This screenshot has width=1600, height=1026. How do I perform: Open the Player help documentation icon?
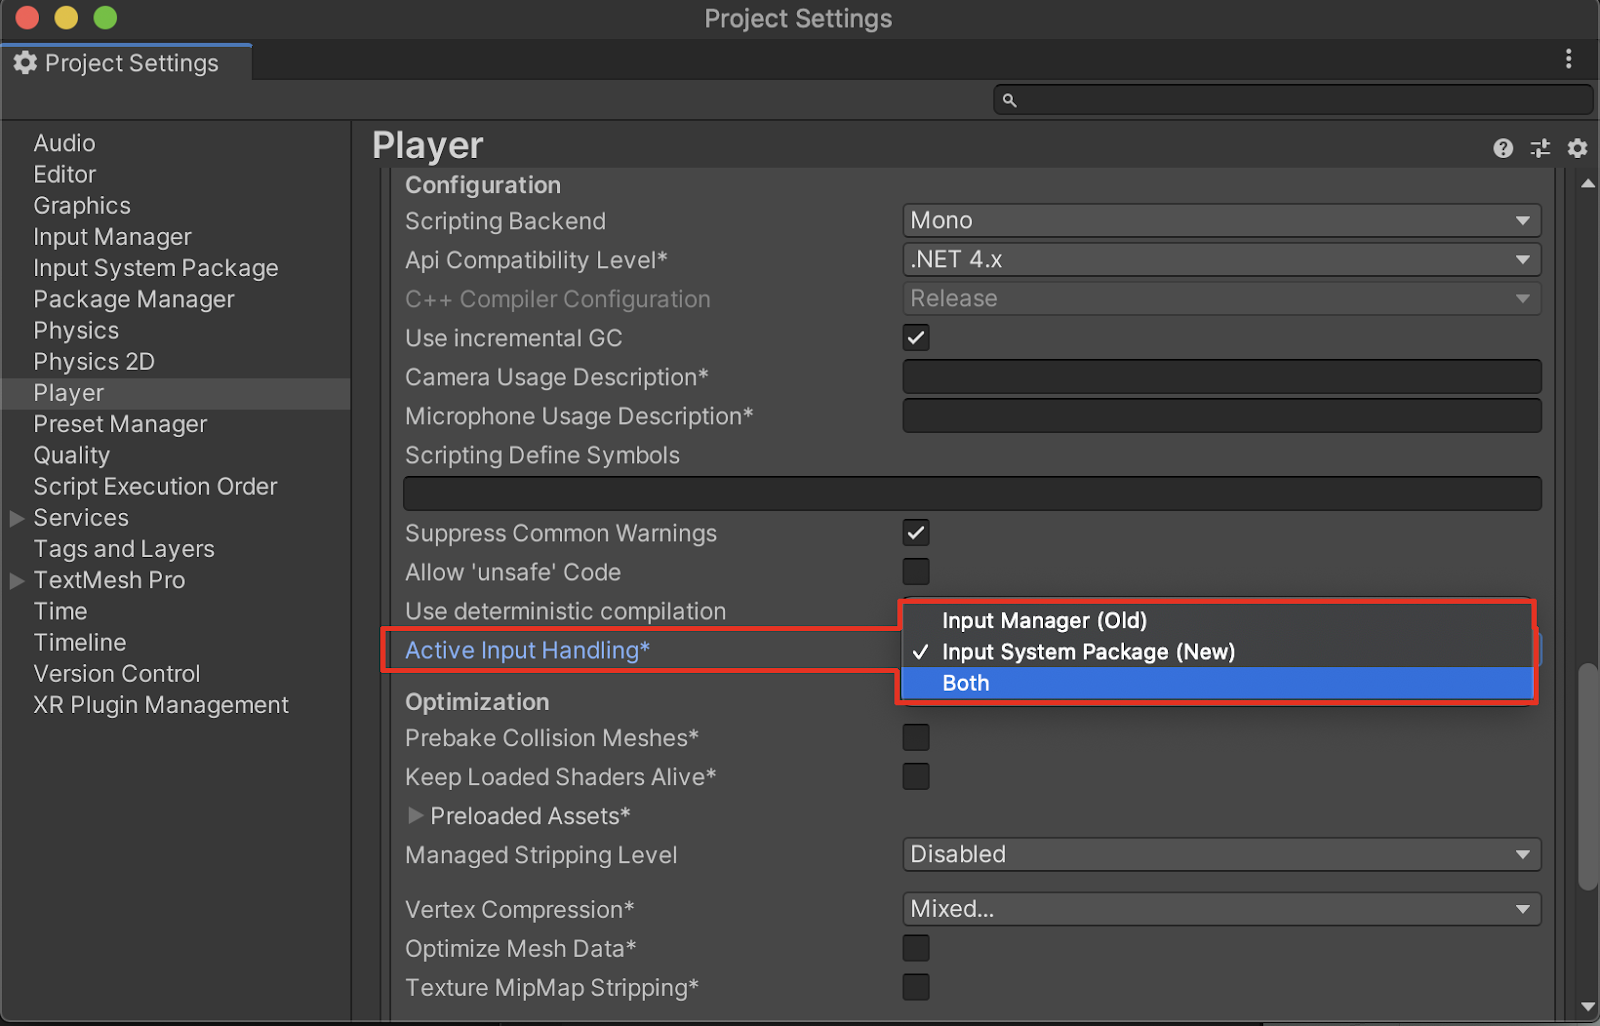pos(1502,148)
